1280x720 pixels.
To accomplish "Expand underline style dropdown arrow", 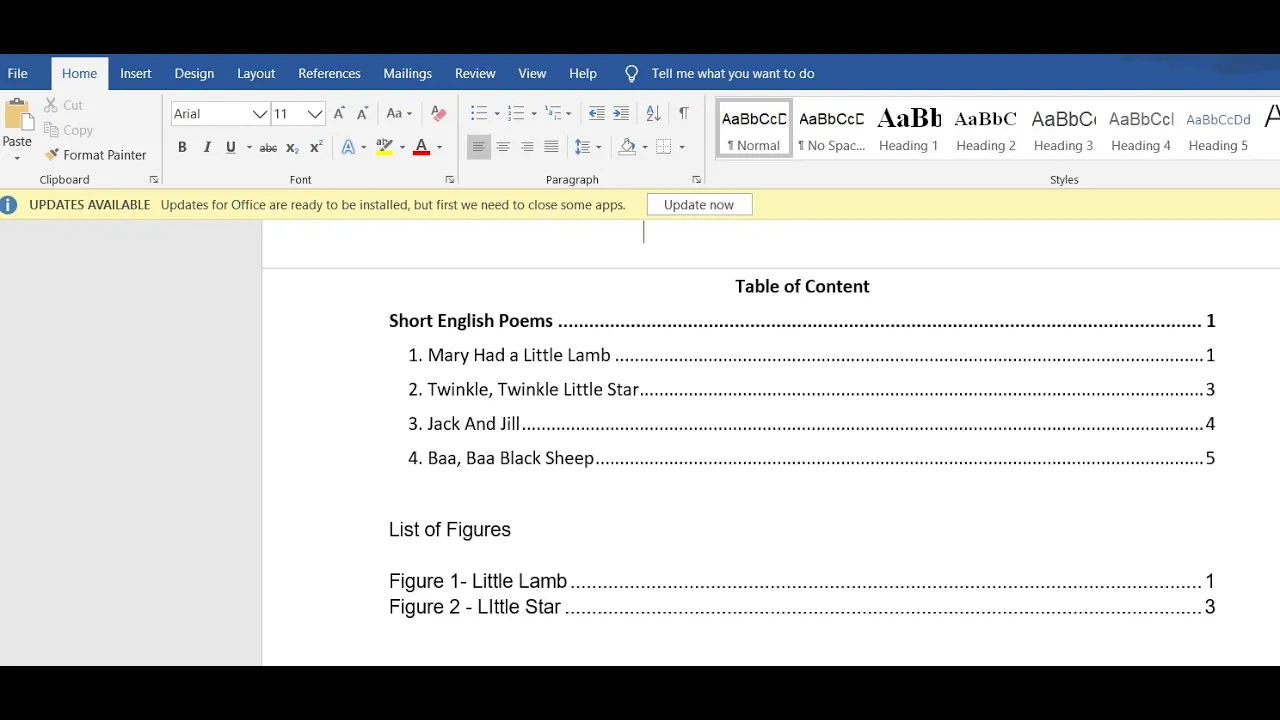I will 247,147.
